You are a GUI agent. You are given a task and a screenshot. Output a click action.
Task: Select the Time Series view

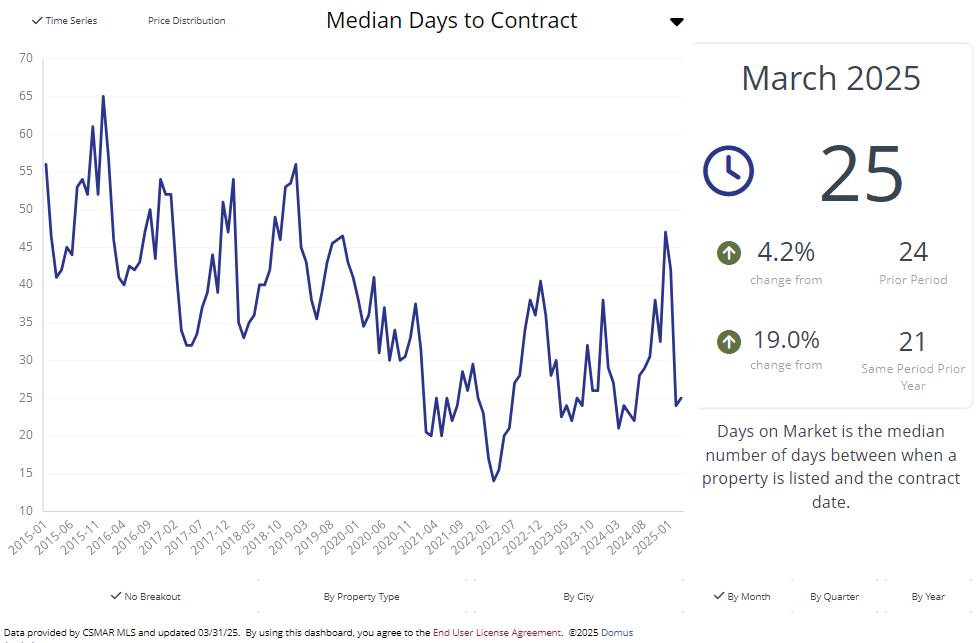(x=64, y=21)
